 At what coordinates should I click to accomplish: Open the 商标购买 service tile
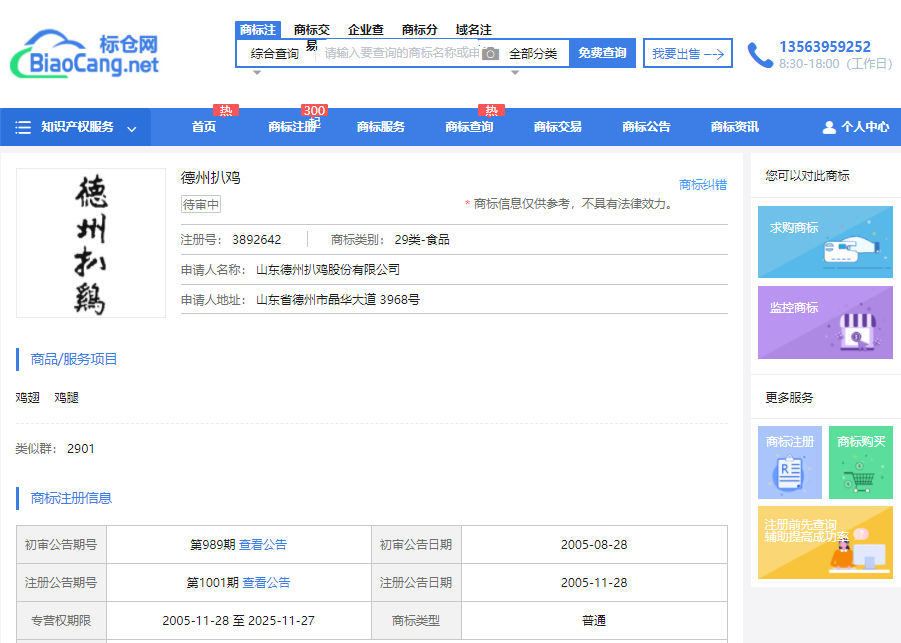click(861, 462)
